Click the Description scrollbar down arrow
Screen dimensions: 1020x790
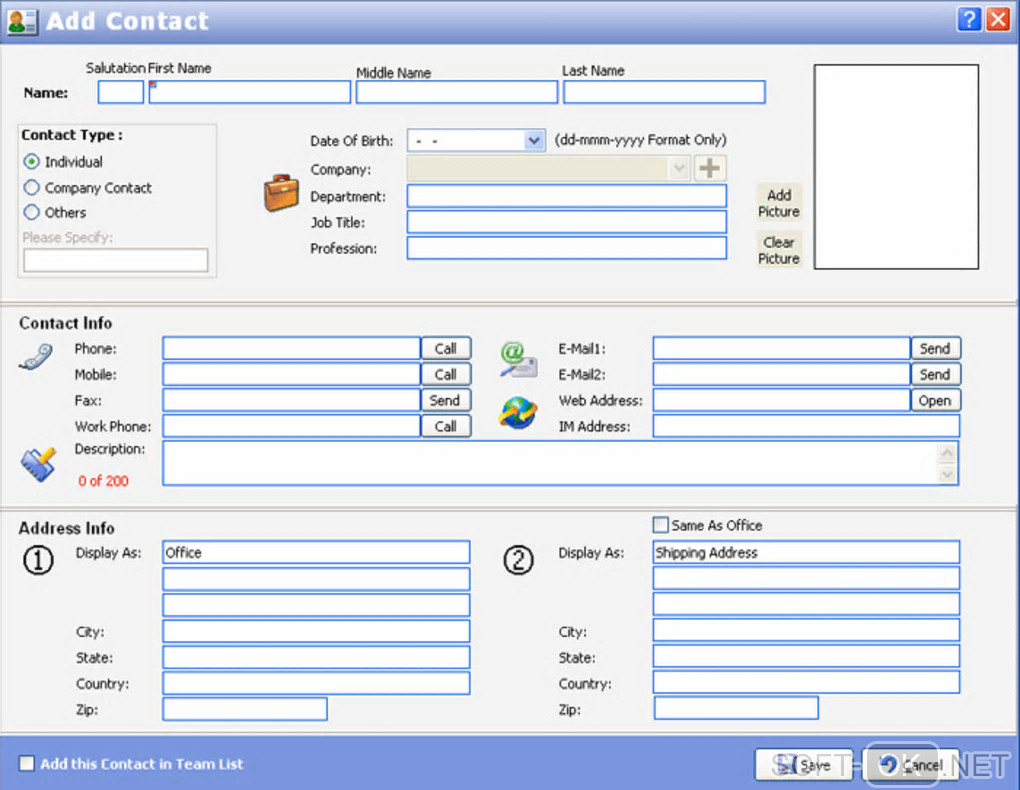[x=947, y=474]
